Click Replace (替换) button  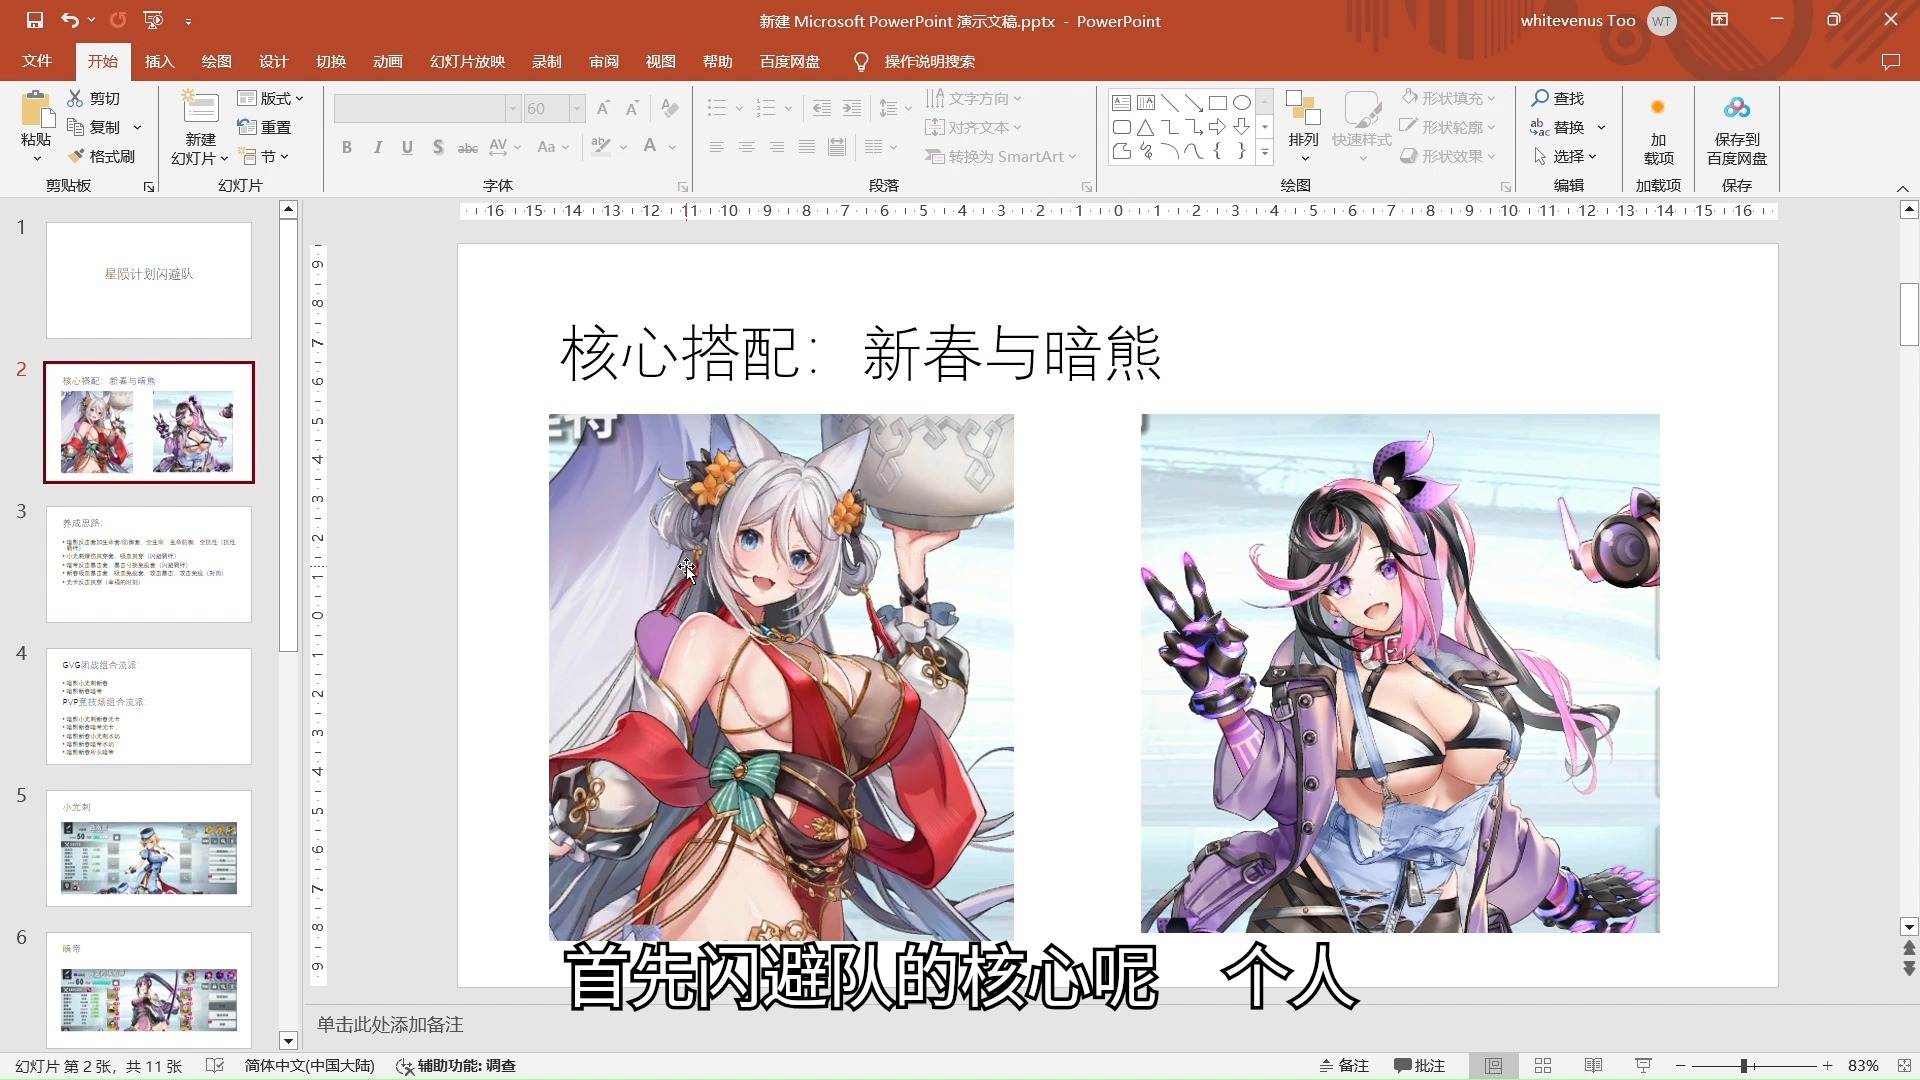pos(1558,127)
